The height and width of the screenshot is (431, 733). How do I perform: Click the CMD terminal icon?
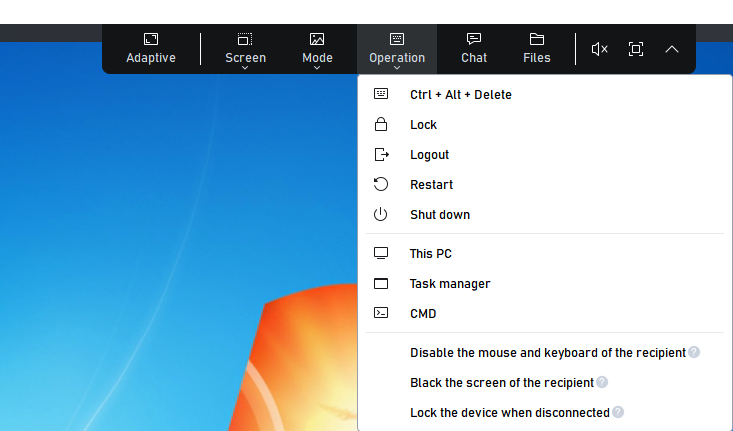381,313
